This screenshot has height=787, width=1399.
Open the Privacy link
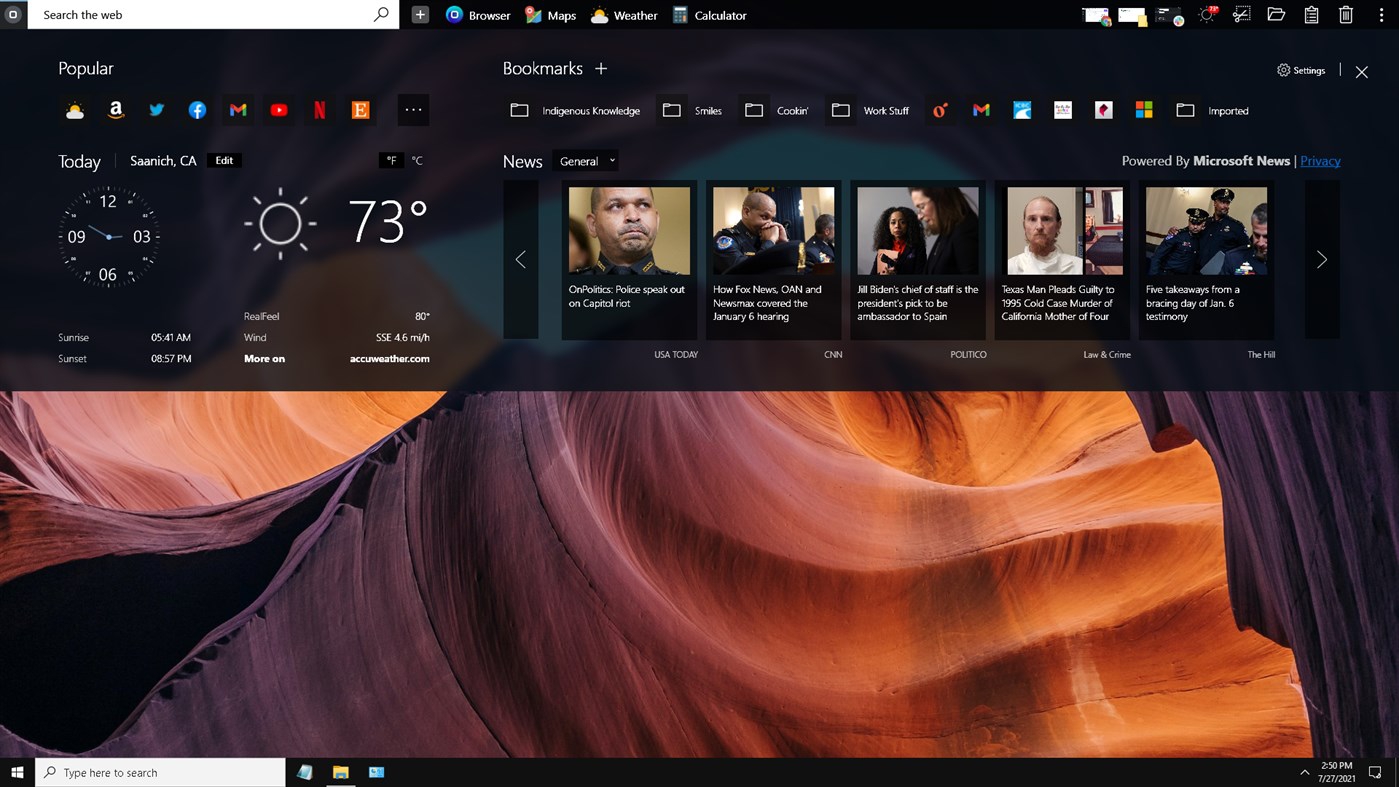coord(1320,161)
